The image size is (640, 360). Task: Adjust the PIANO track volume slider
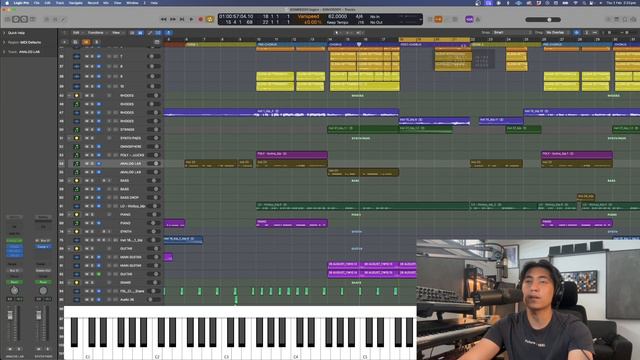point(153,223)
